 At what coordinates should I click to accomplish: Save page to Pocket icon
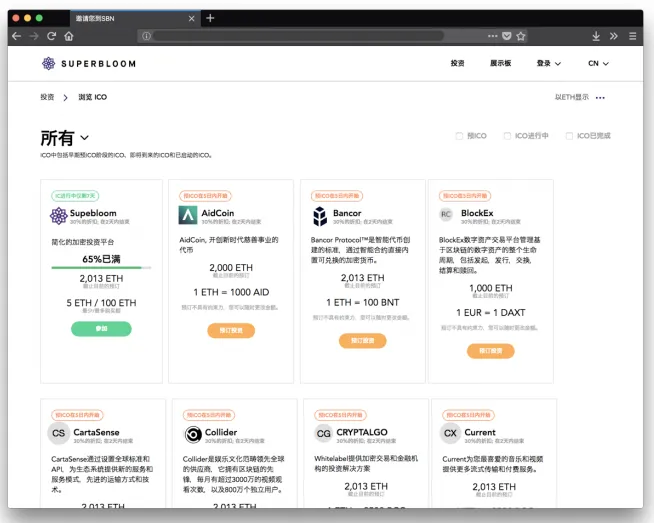click(x=507, y=36)
